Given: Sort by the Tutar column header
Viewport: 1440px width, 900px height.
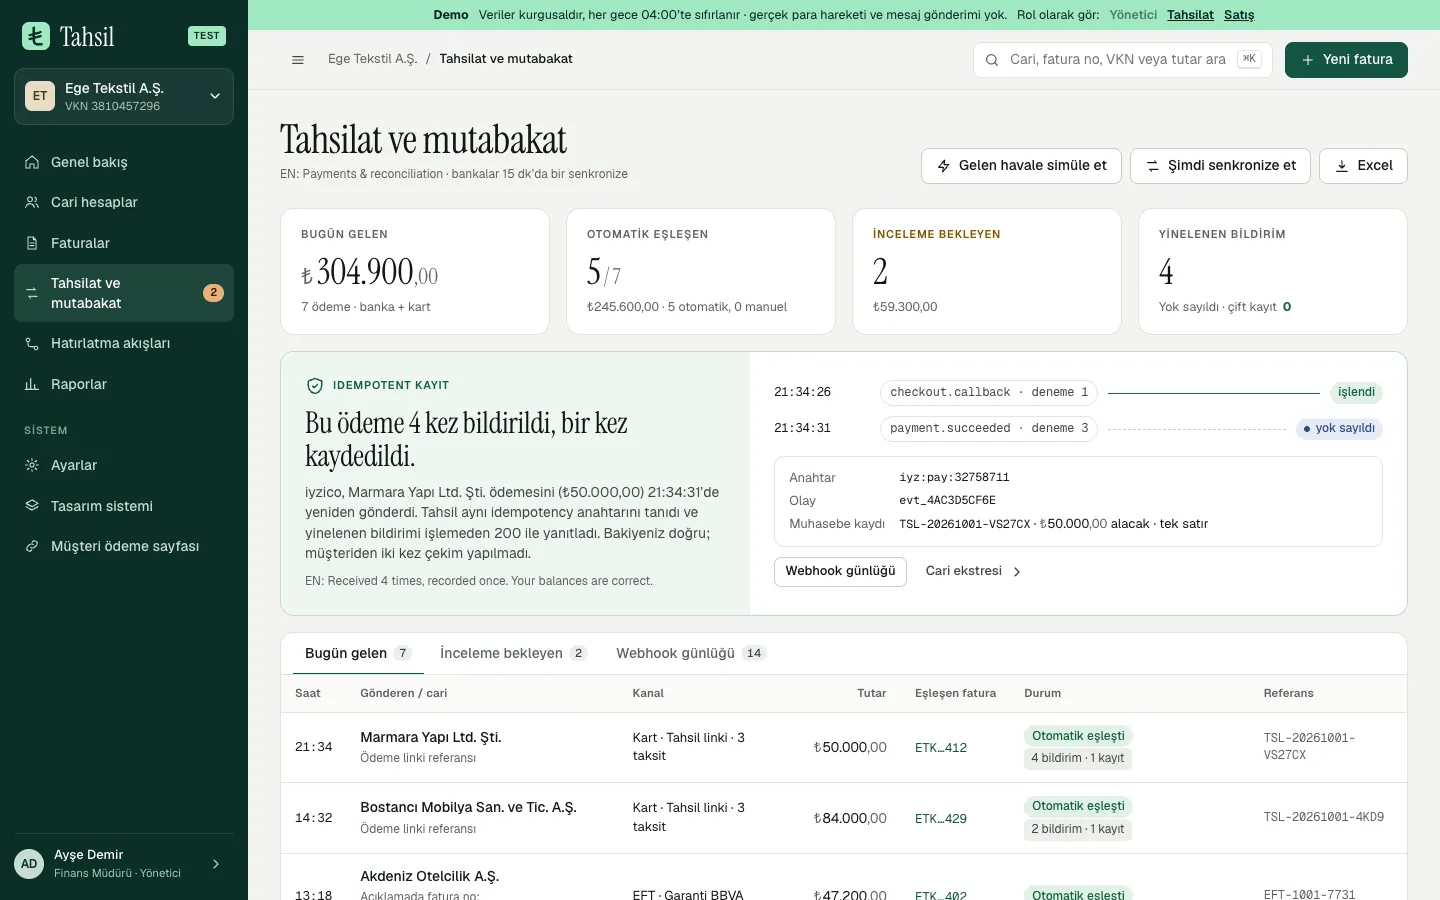Looking at the screenshot, I should click(x=872, y=694).
